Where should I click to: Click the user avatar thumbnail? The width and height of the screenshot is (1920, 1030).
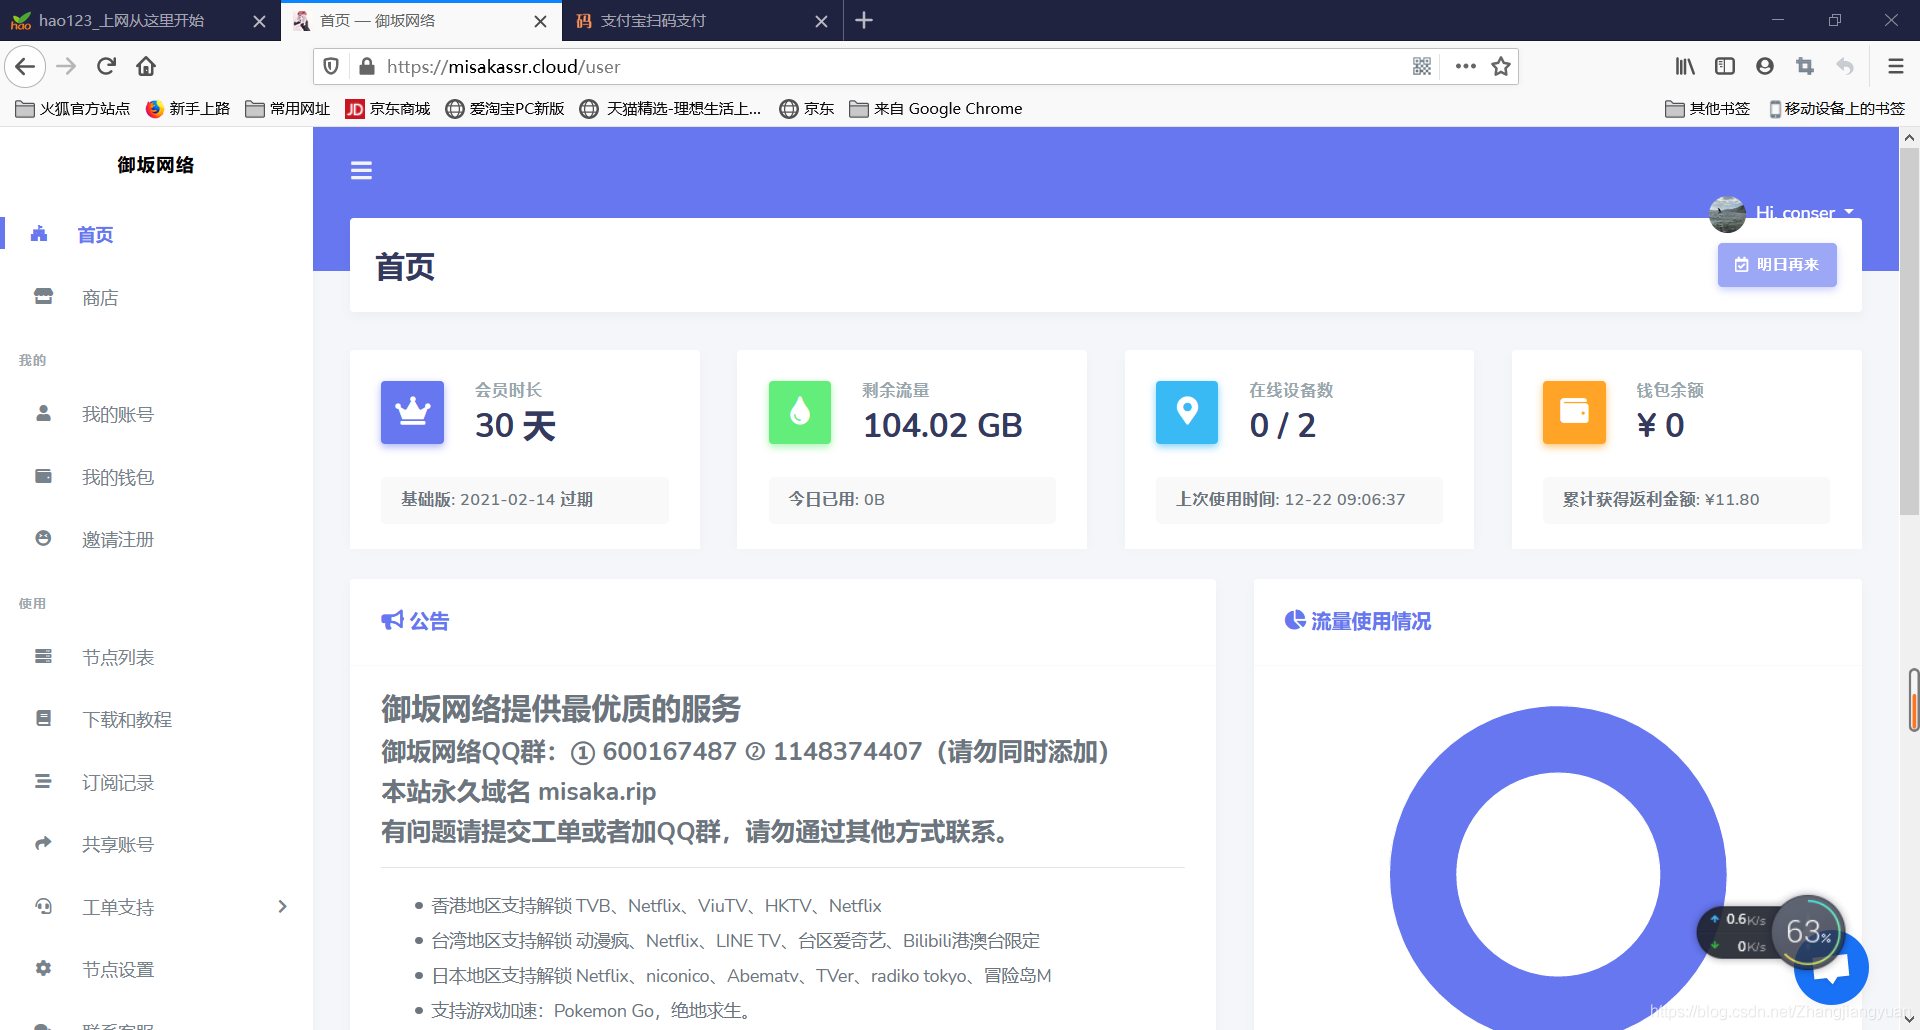(x=1727, y=213)
